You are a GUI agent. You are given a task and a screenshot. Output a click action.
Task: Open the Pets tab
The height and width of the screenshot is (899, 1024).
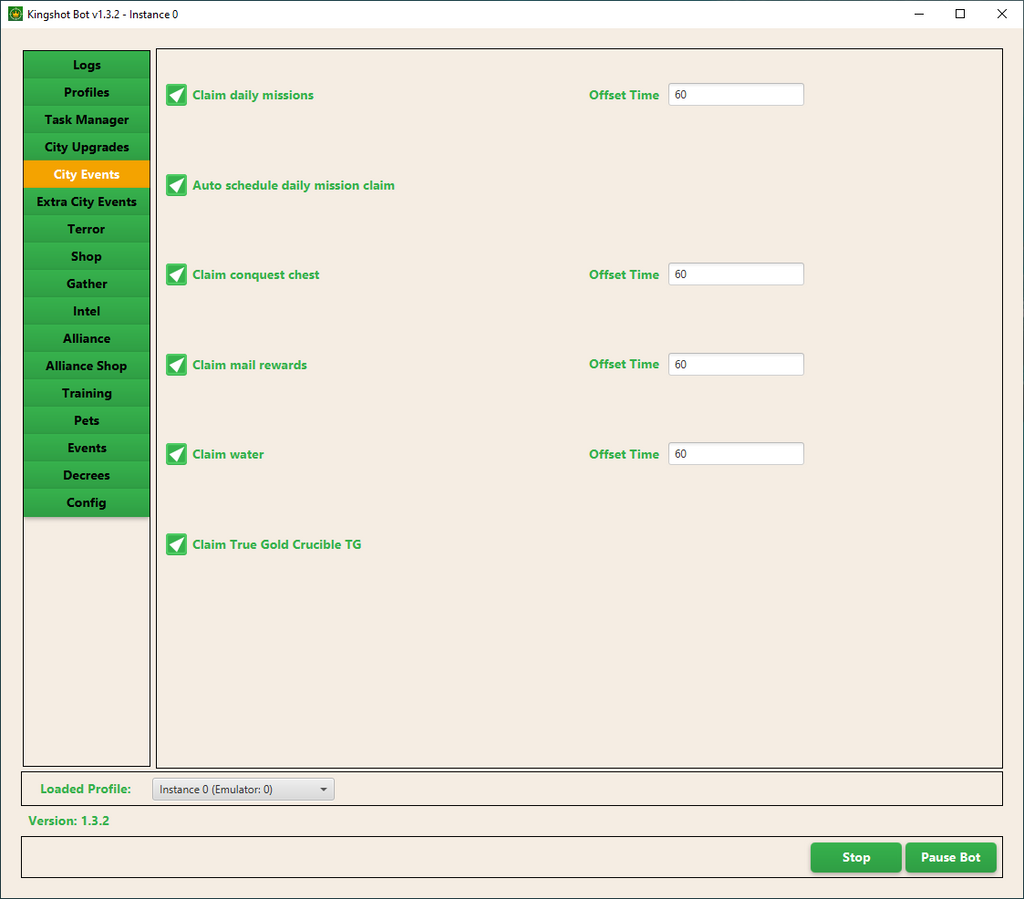[87, 421]
